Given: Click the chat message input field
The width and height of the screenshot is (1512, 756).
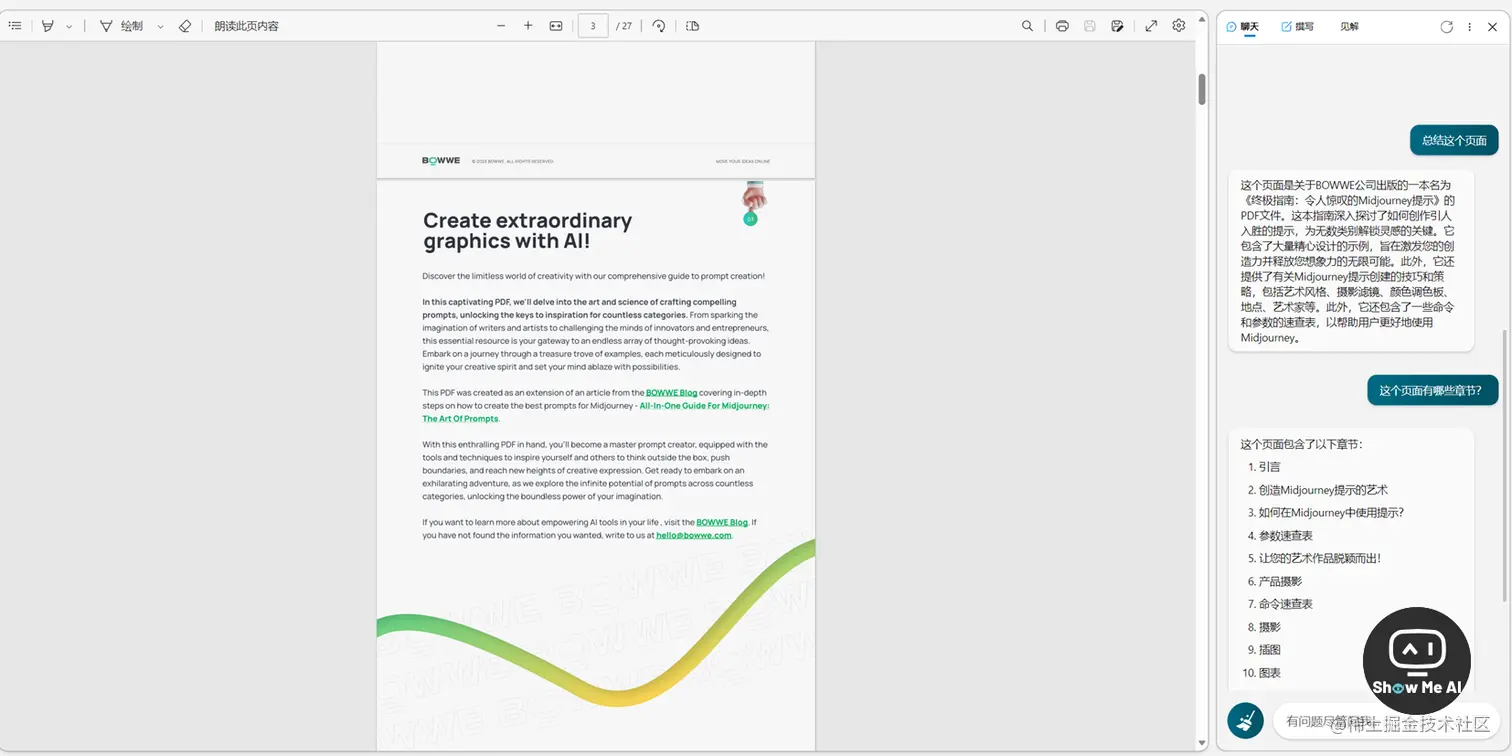Looking at the screenshot, I should click(1385, 721).
